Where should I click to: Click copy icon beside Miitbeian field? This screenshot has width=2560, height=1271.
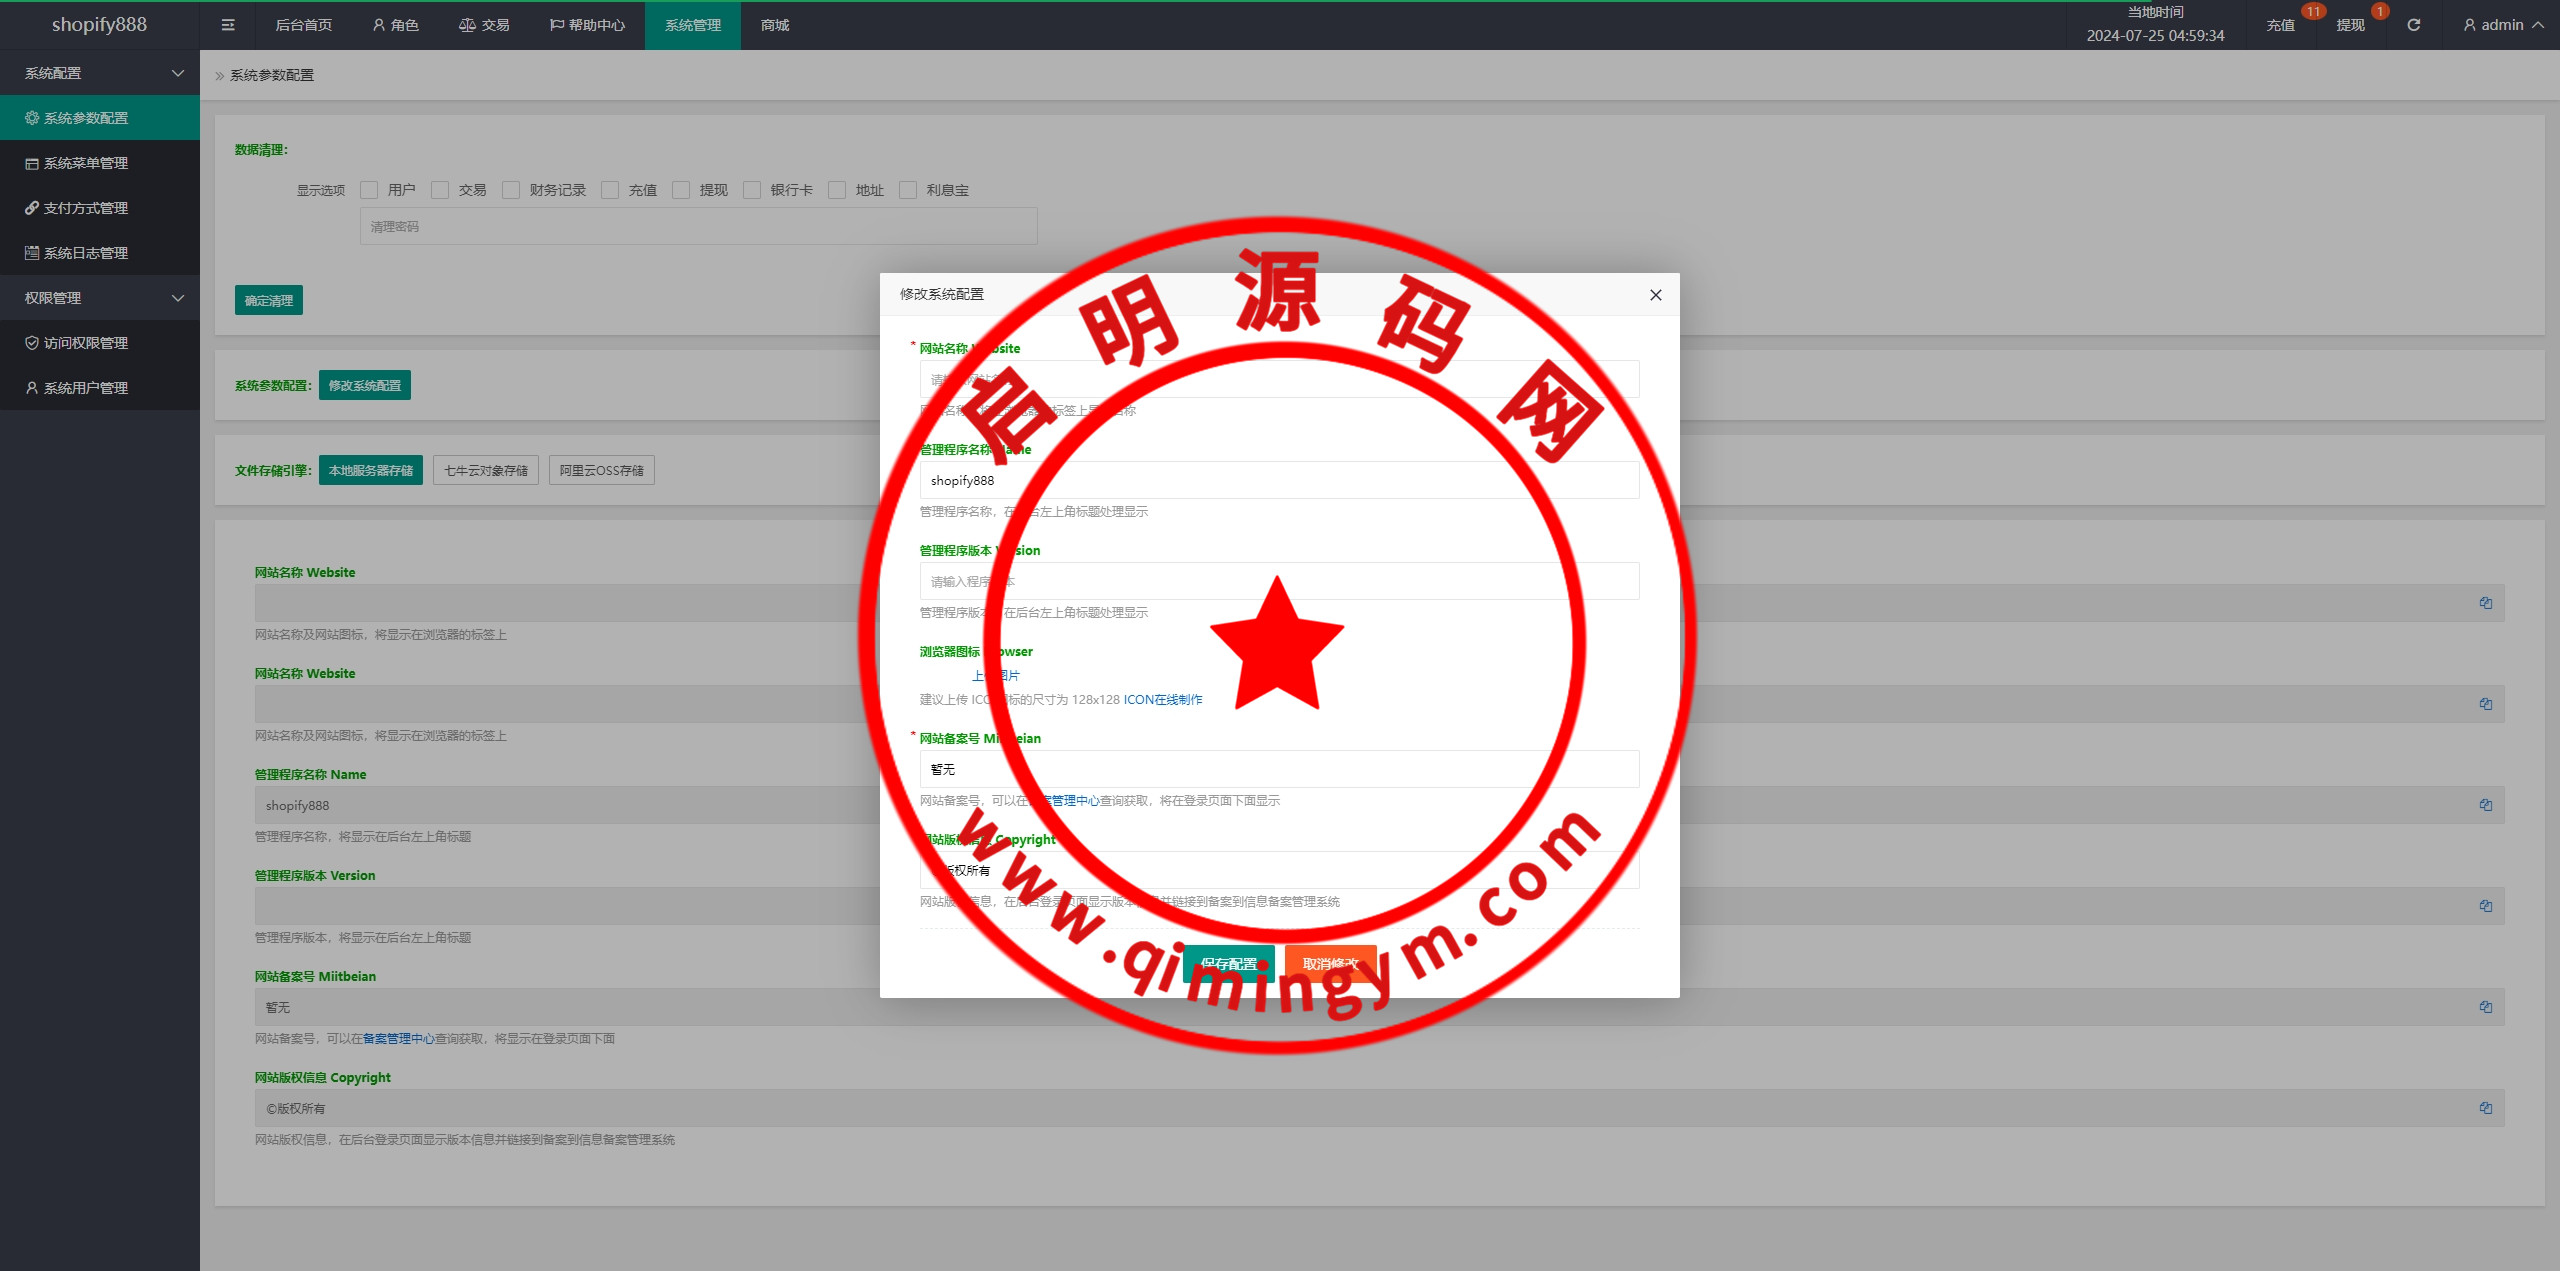point(2485,1007)
